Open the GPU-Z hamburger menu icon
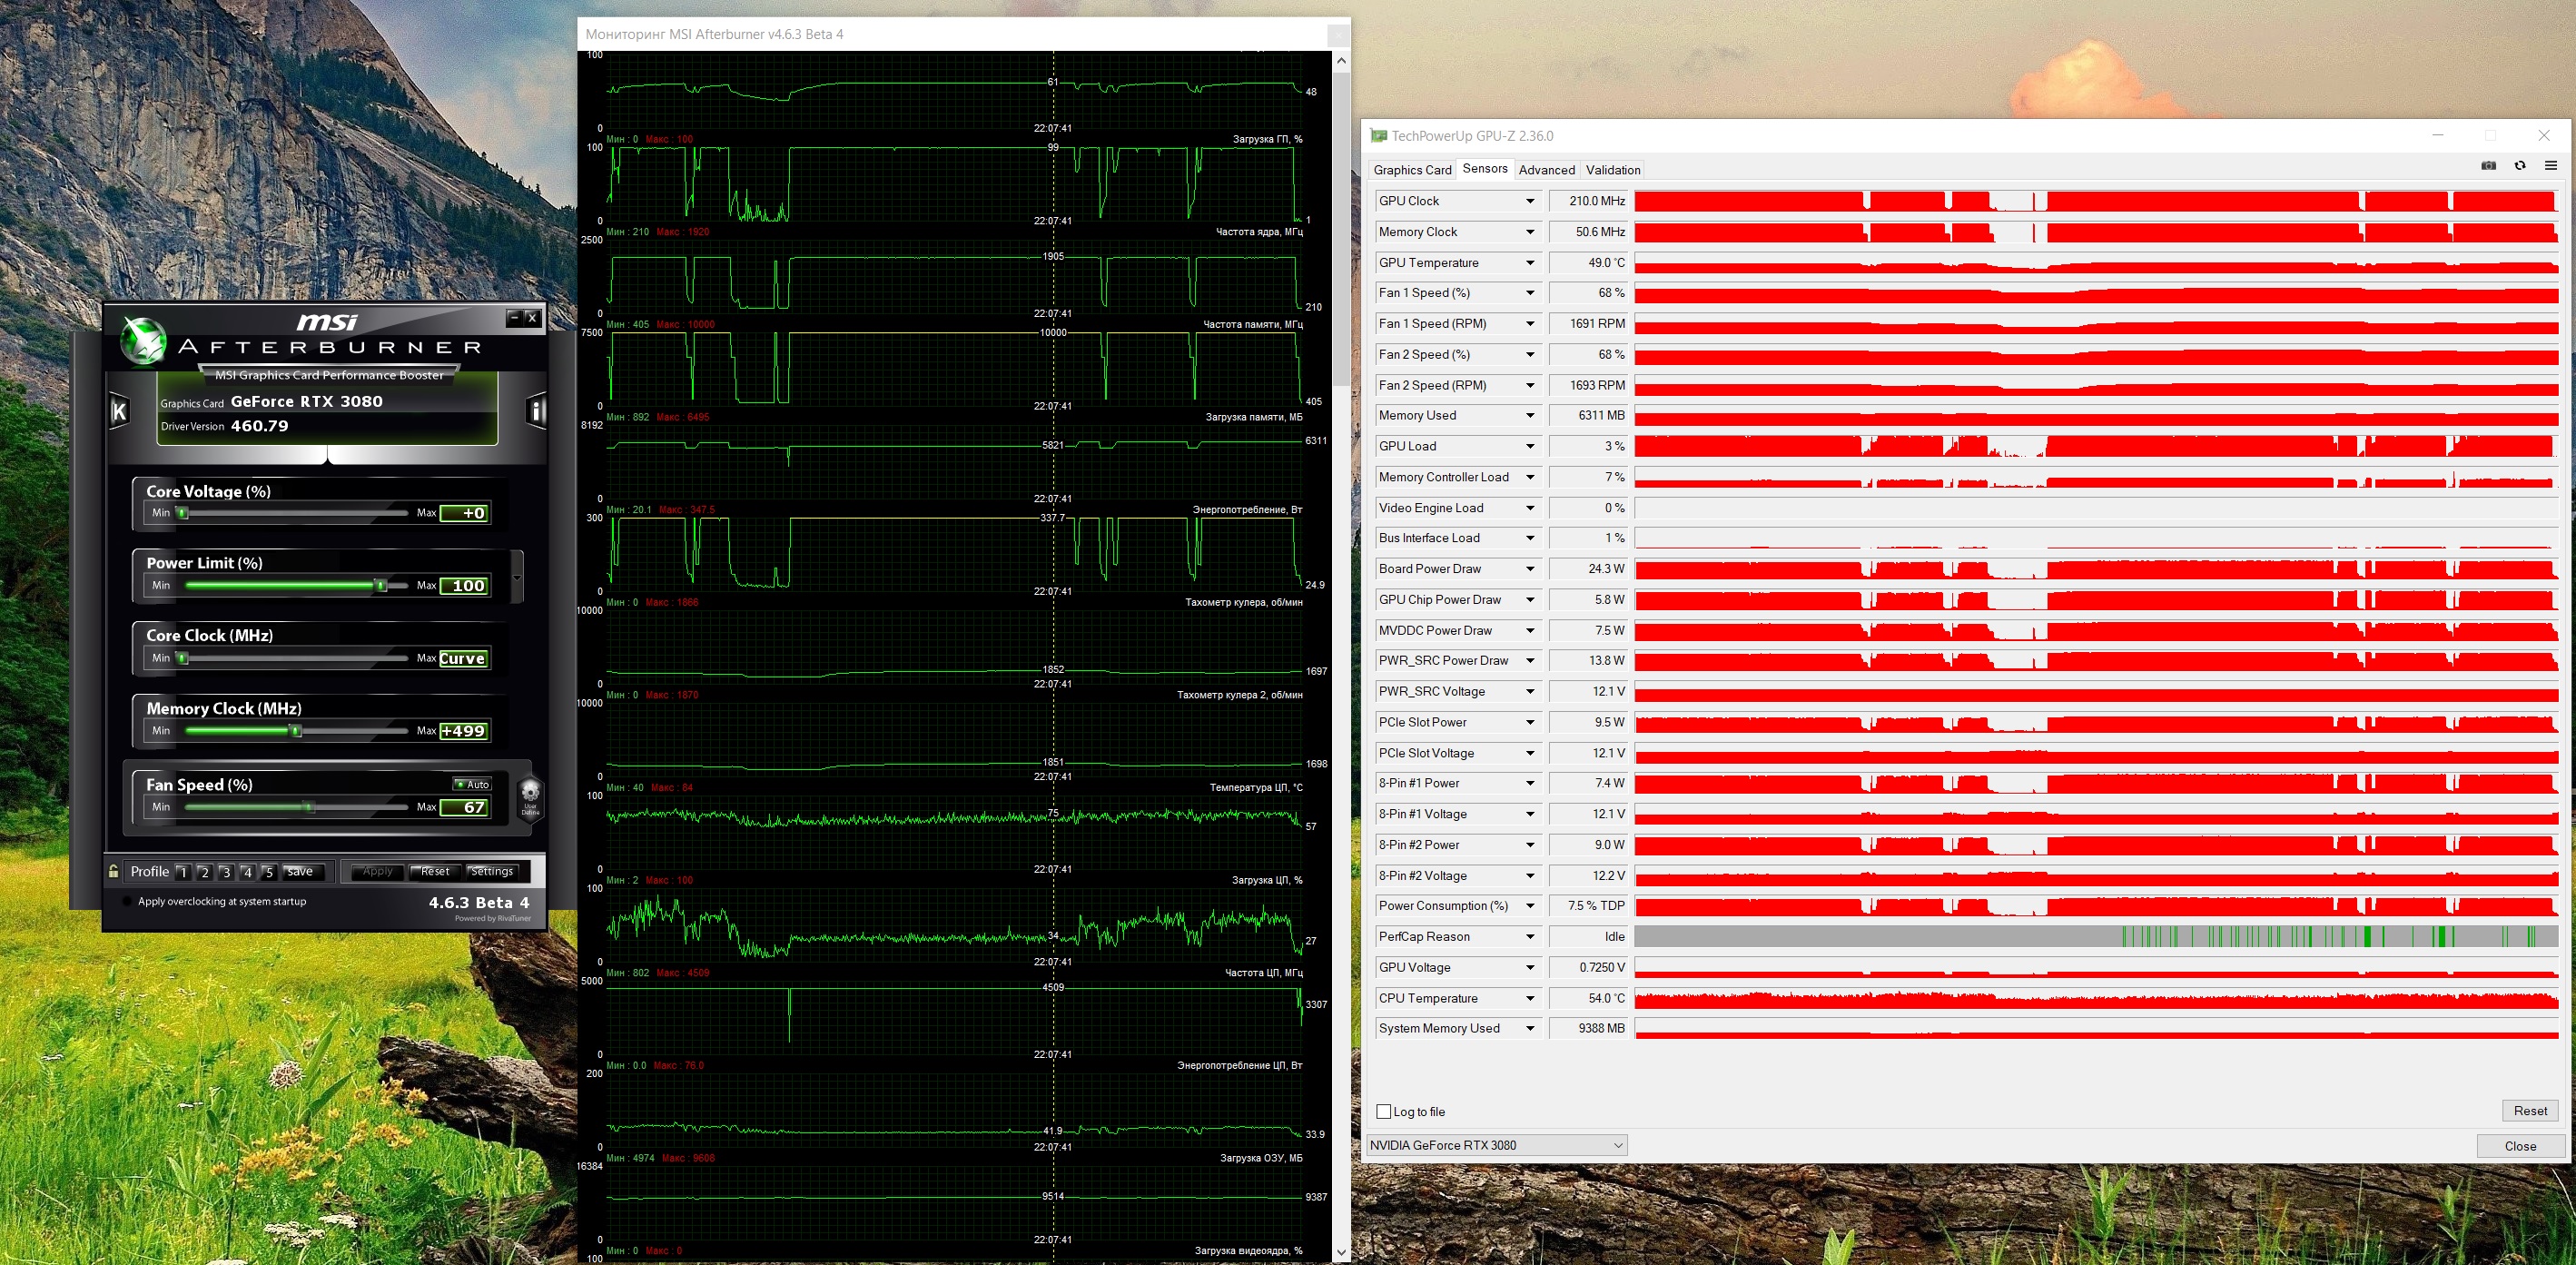This screenshot has width=2576, height=1265. [x=2551, y=166]
